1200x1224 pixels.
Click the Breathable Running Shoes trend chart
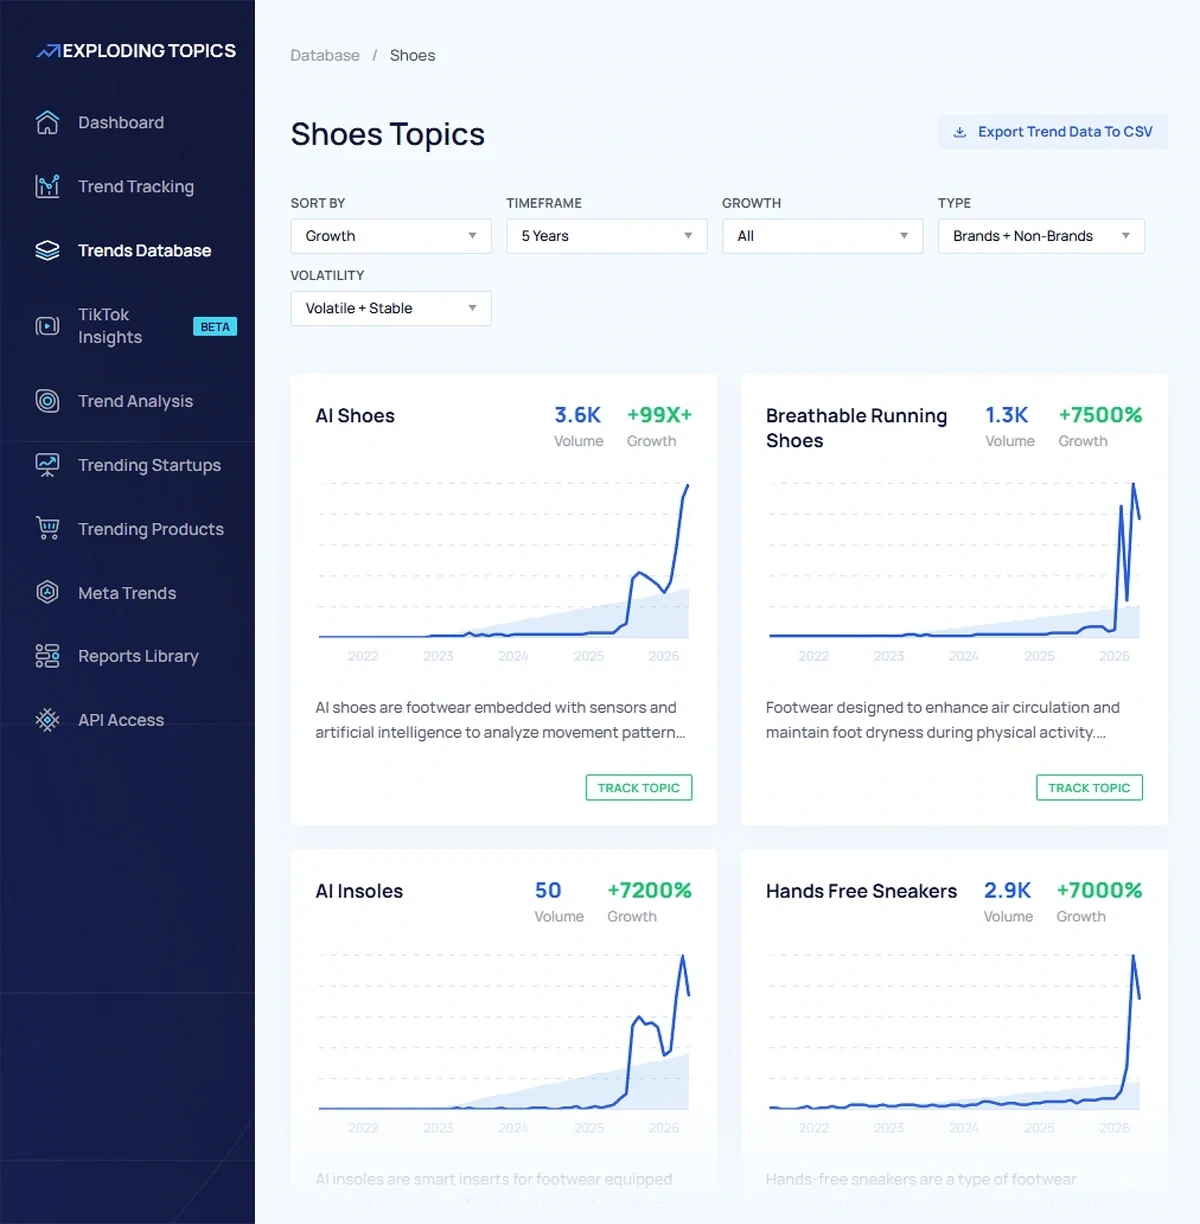(954, 560)
